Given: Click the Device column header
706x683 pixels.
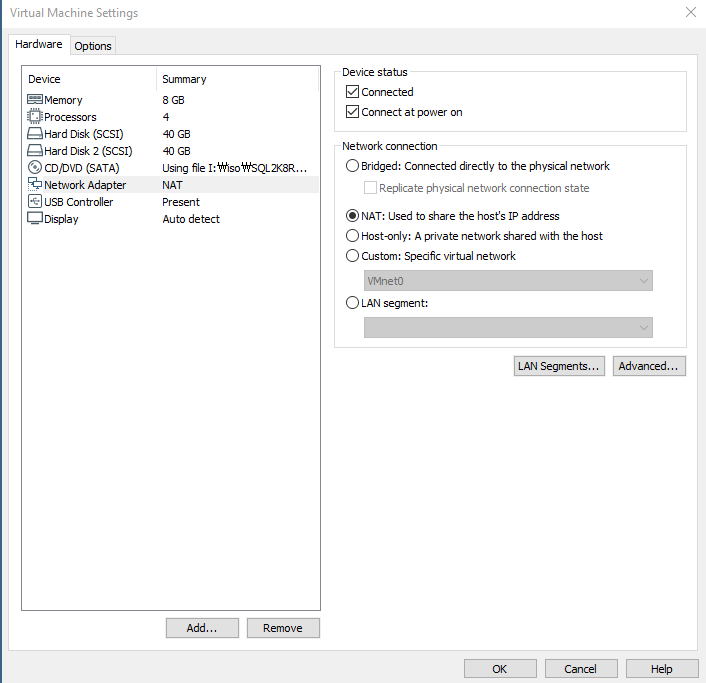Looking at the screenshot, I should click(x=44, y=79).
